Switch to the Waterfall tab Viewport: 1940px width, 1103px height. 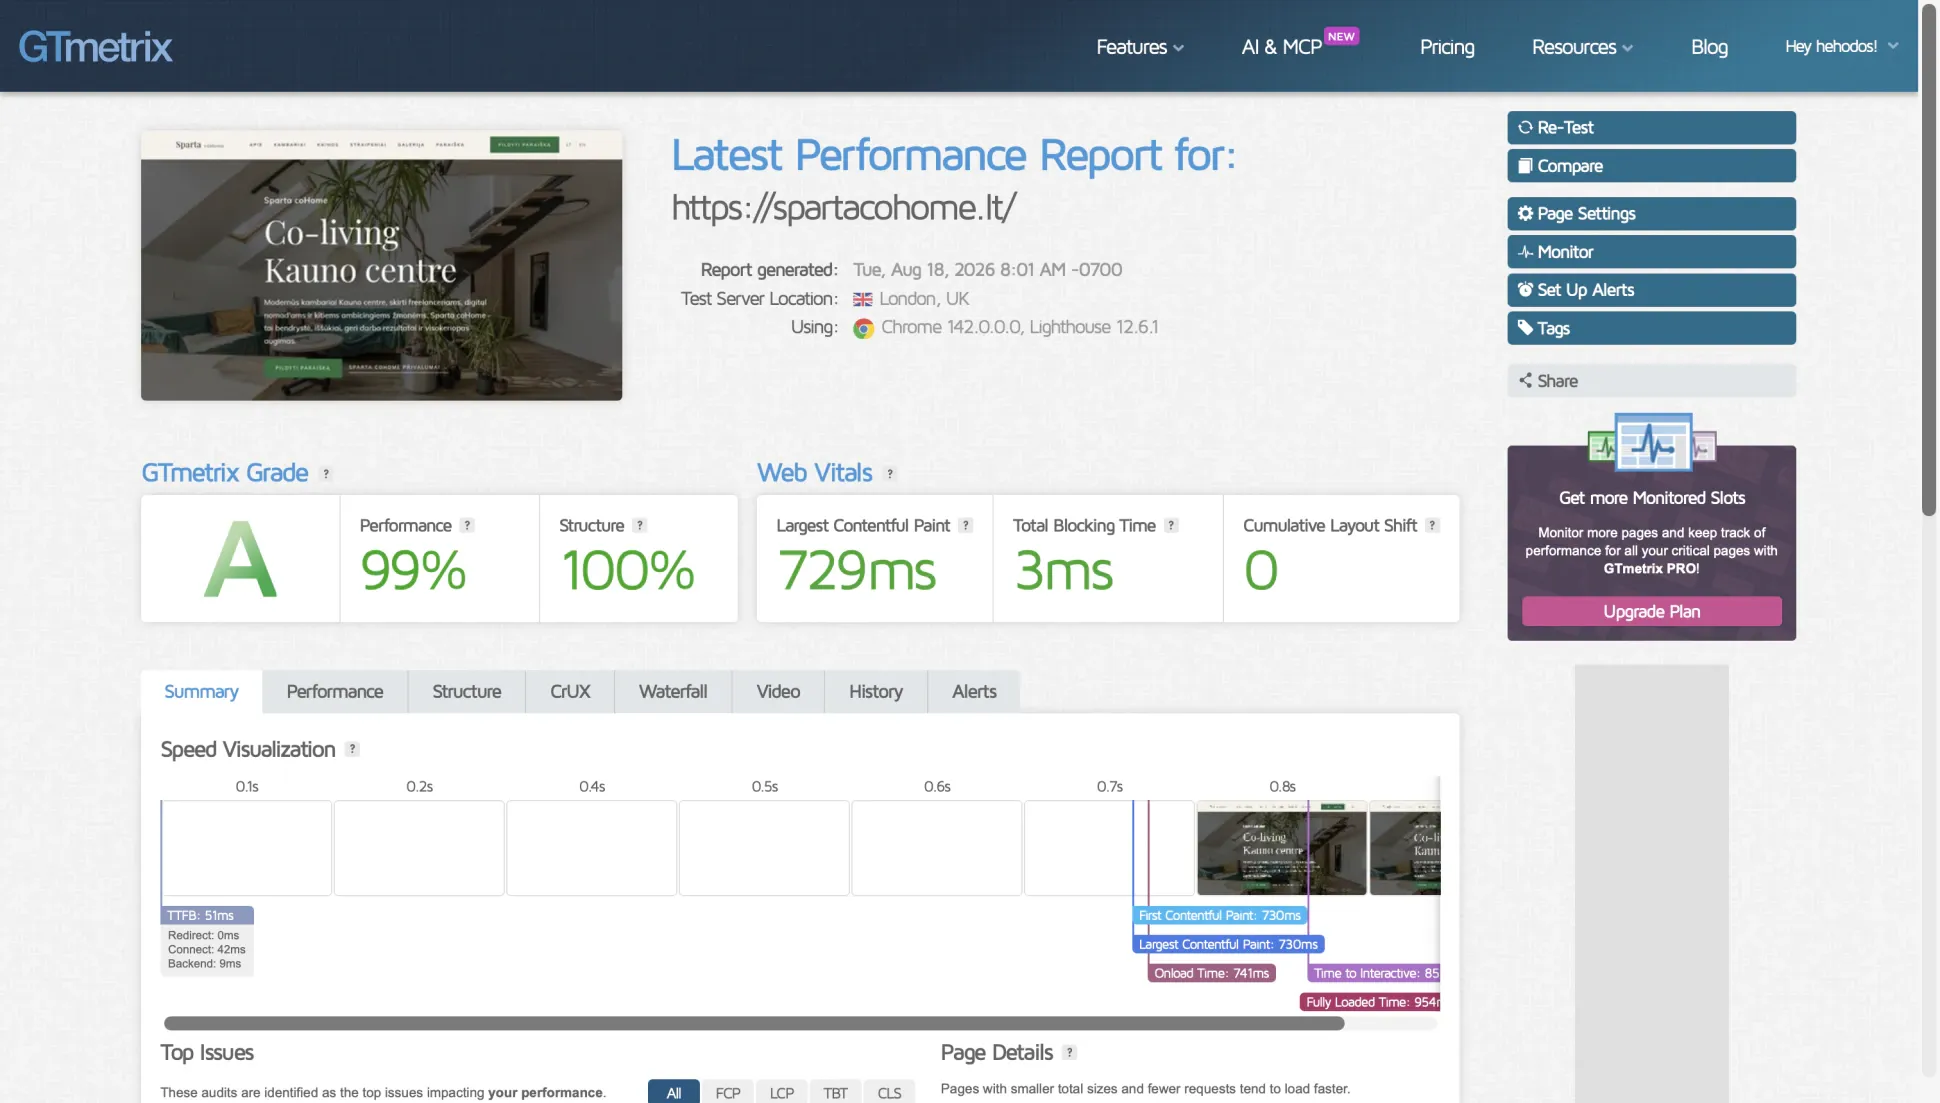(673, 692)
